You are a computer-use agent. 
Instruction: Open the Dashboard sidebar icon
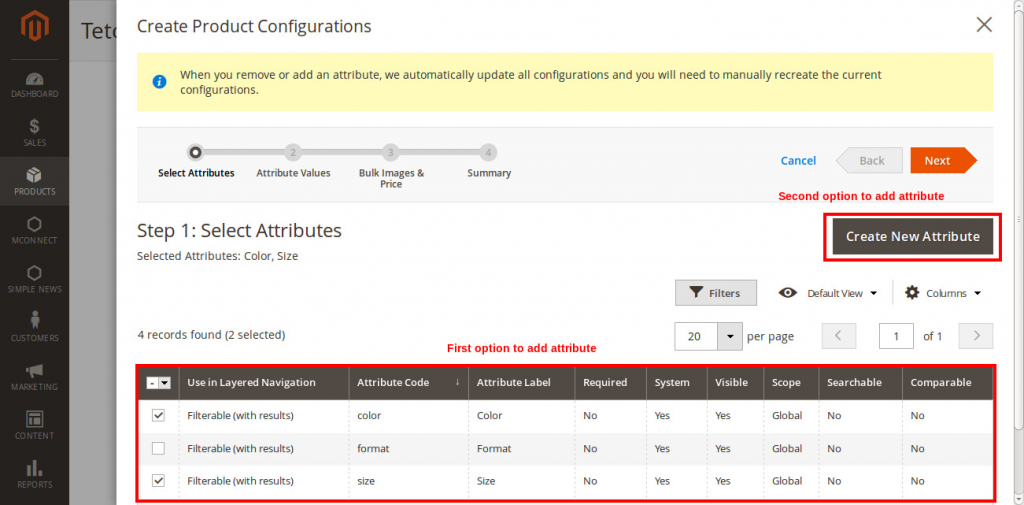(34, 84)
